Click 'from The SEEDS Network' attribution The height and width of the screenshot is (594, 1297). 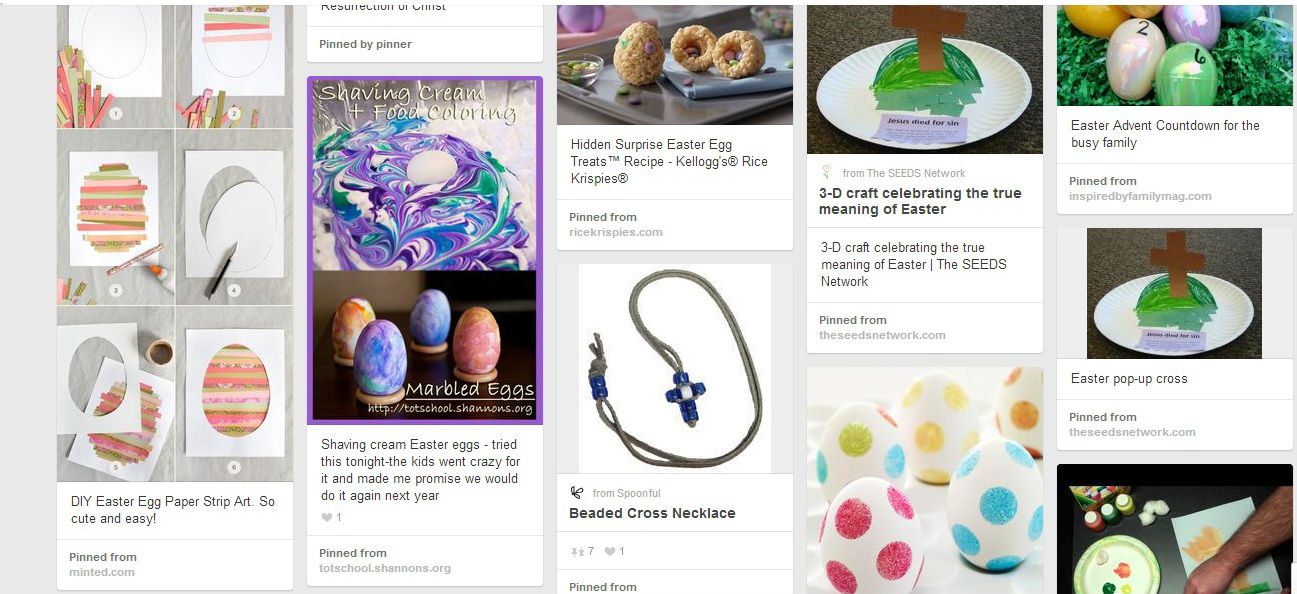tap(903, 173)
